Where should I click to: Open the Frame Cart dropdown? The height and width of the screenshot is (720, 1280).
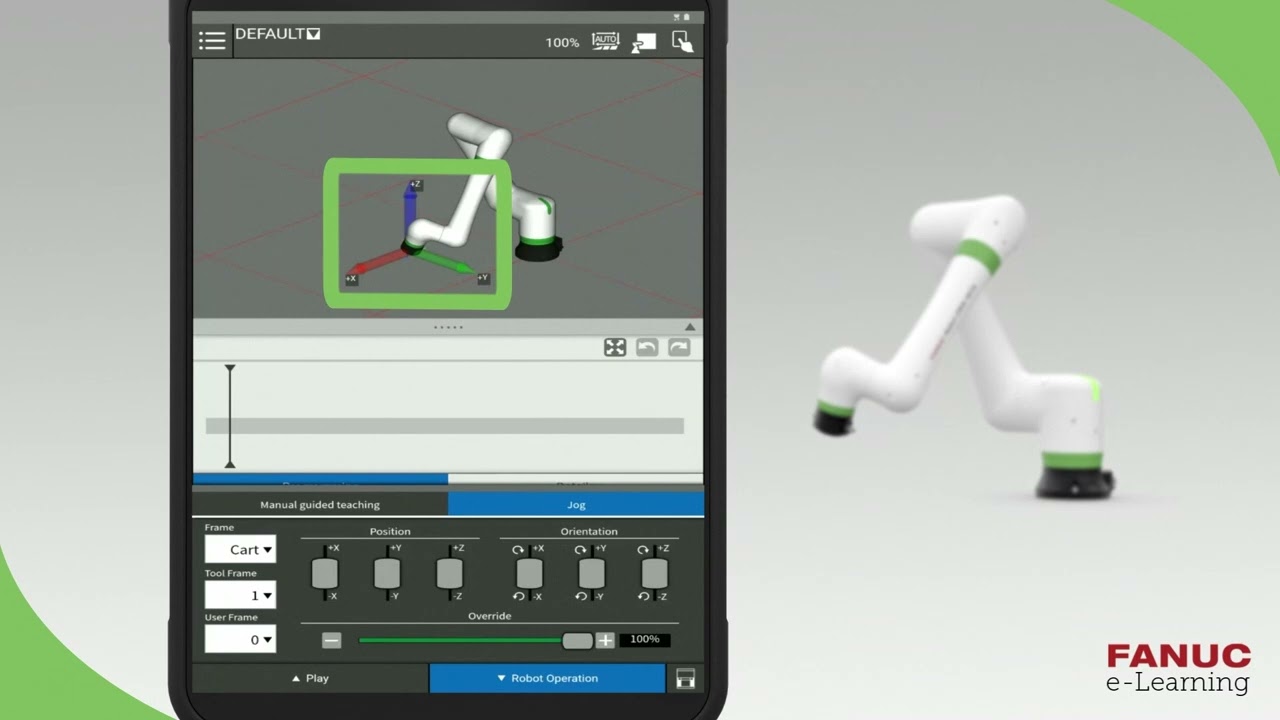[x=240, y=549]
